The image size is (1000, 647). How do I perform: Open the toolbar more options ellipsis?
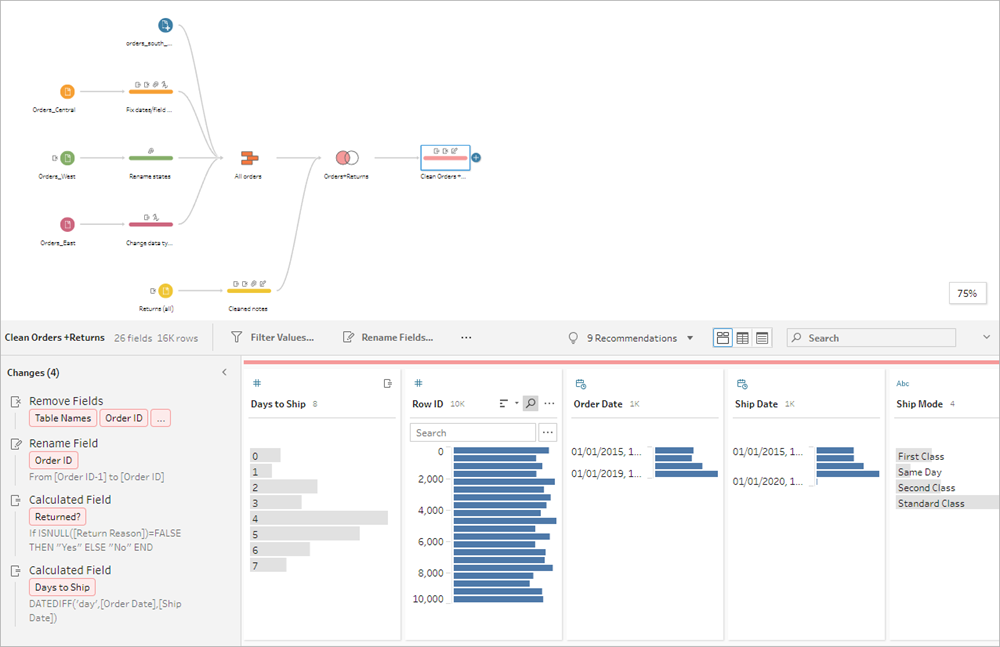tap(466, 338)
